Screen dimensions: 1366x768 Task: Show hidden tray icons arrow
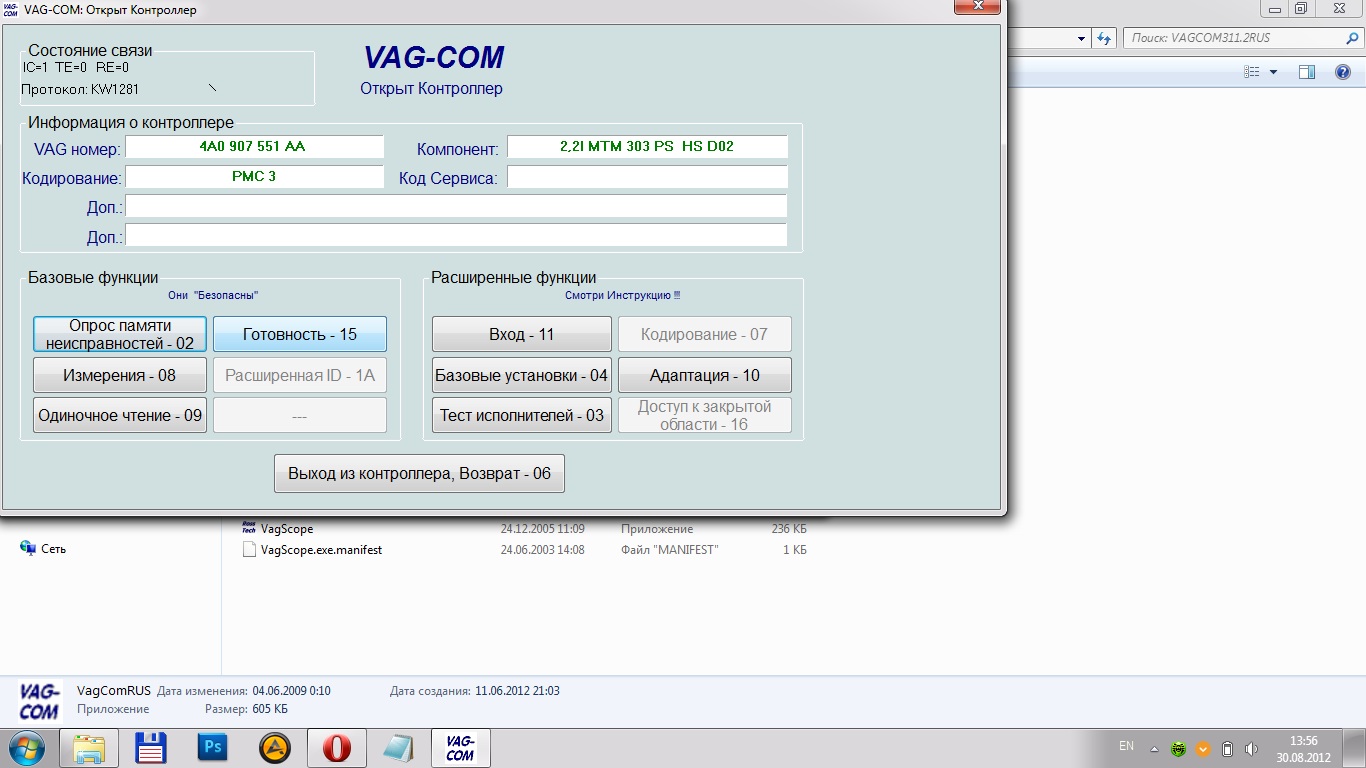[1154, 748]
